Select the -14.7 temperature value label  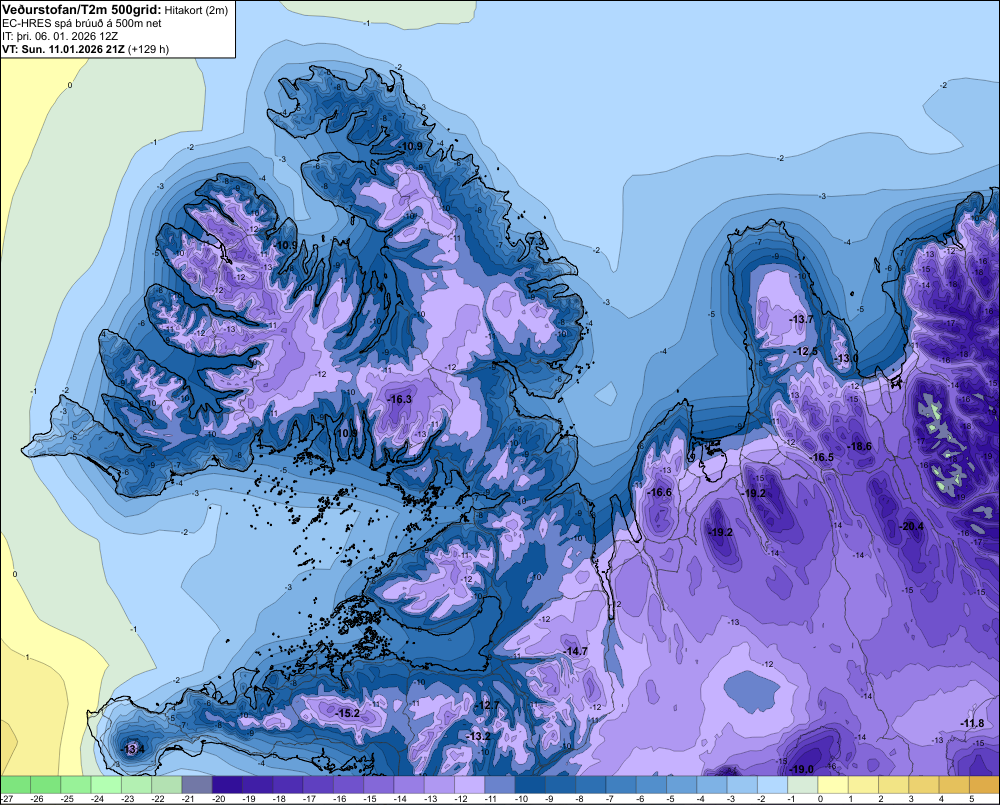pyautogui.click(x=576, y=651)
